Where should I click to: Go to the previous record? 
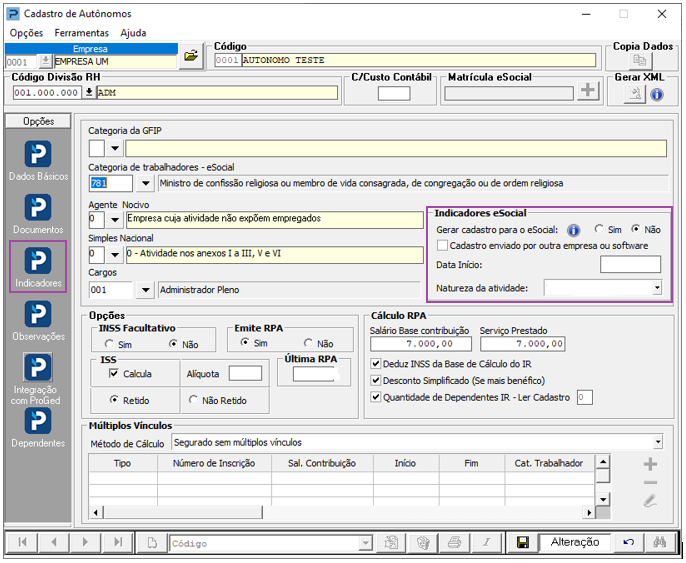pos(54,542)
